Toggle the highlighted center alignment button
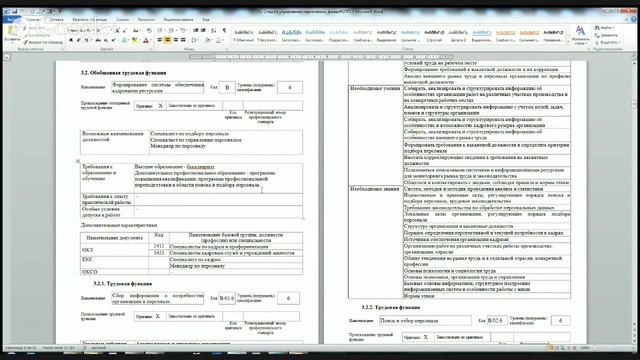Image resolution: width=640 pixels, height=360 pixels. (x=167, y=40)
